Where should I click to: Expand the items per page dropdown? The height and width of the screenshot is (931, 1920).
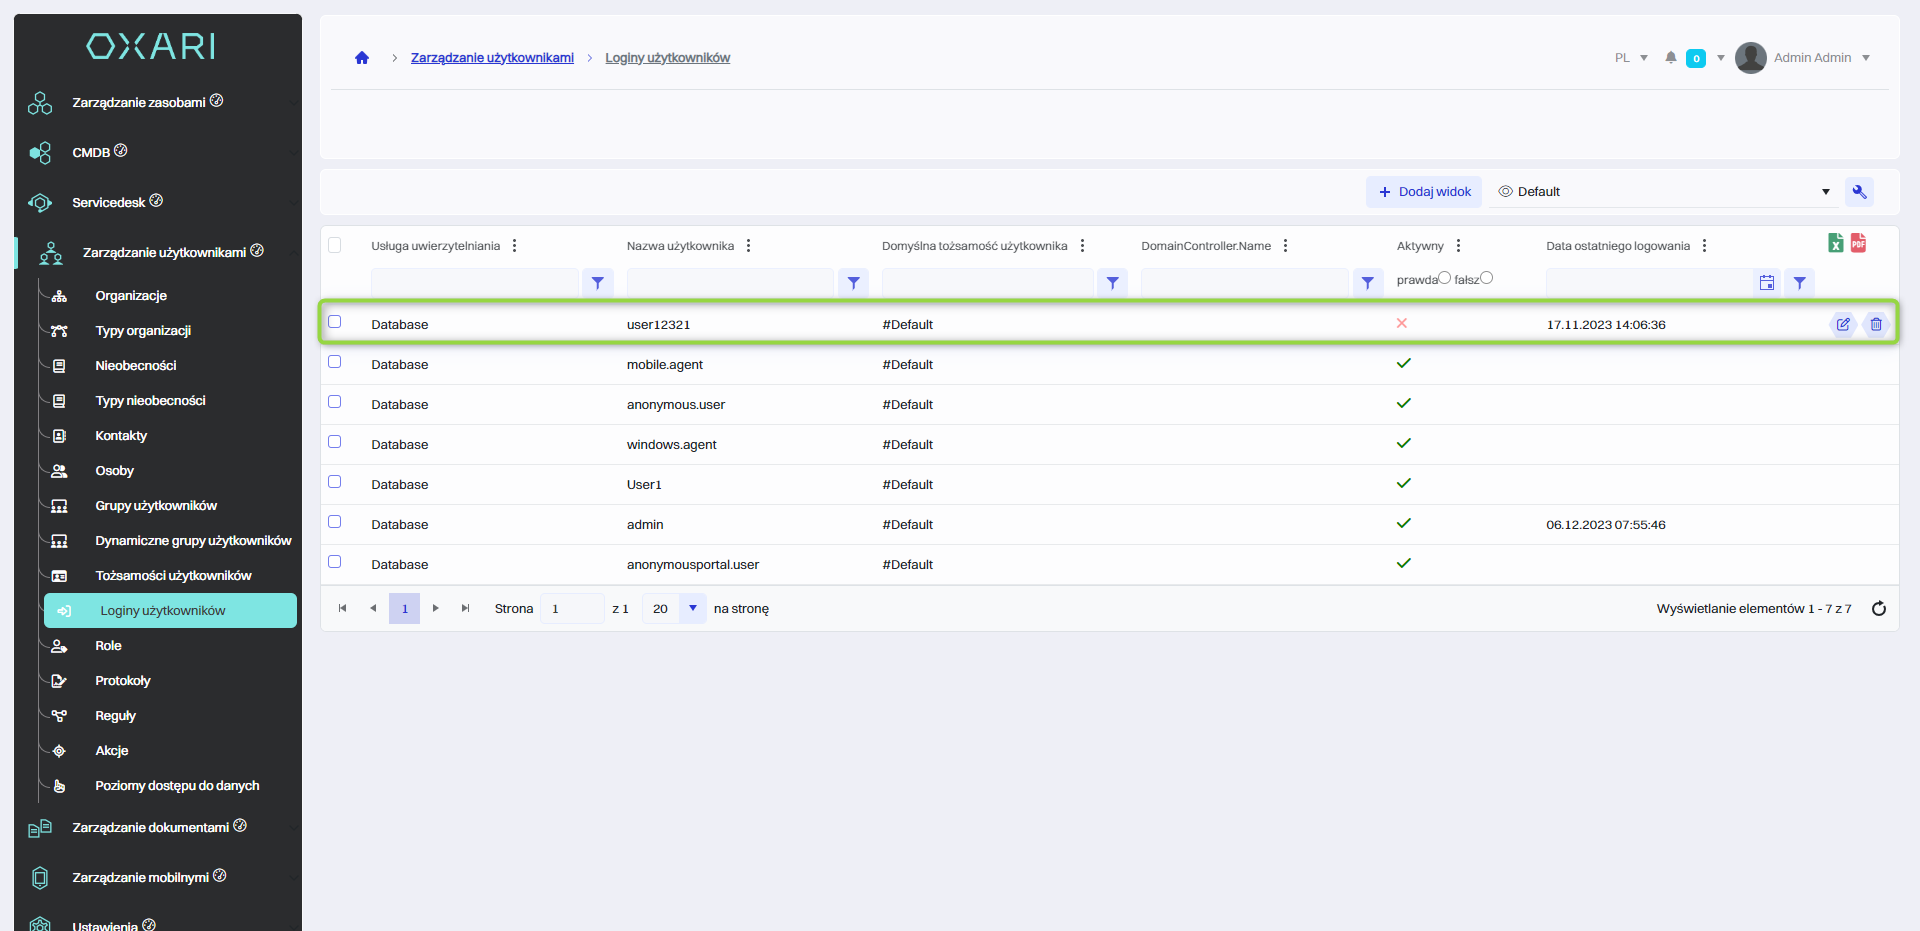click(692, 608)
